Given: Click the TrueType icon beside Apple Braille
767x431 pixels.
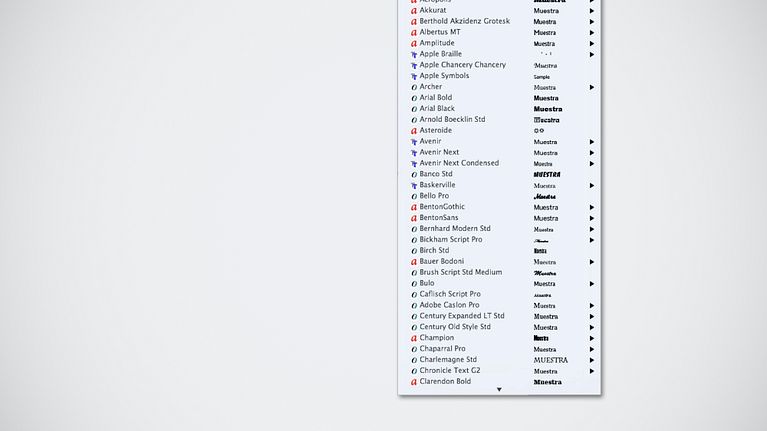Looking at the screenshot, I should 414,54.
